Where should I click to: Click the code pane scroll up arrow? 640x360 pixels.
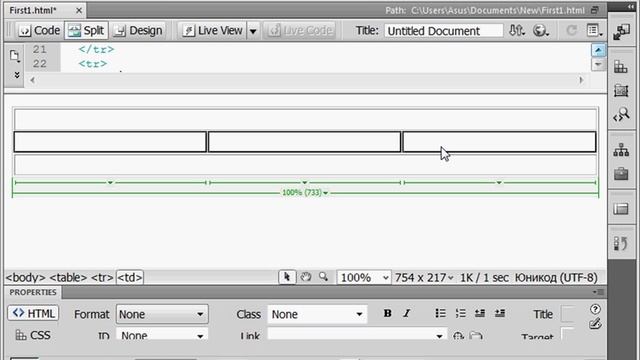tap(598, 50)
